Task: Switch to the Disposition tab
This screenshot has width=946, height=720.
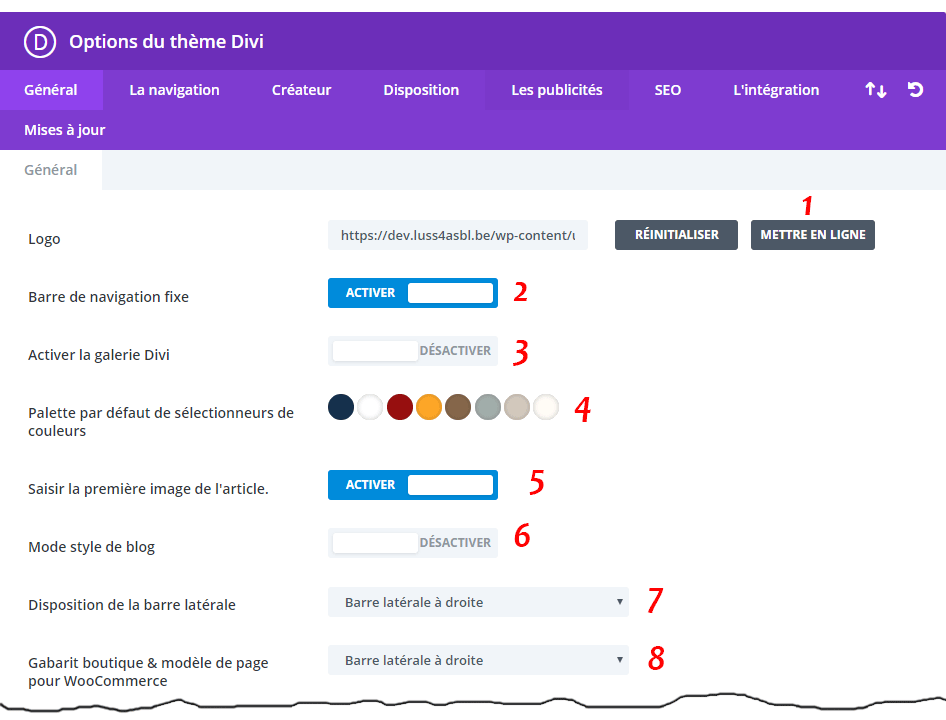Action: [x=421, y=90]
